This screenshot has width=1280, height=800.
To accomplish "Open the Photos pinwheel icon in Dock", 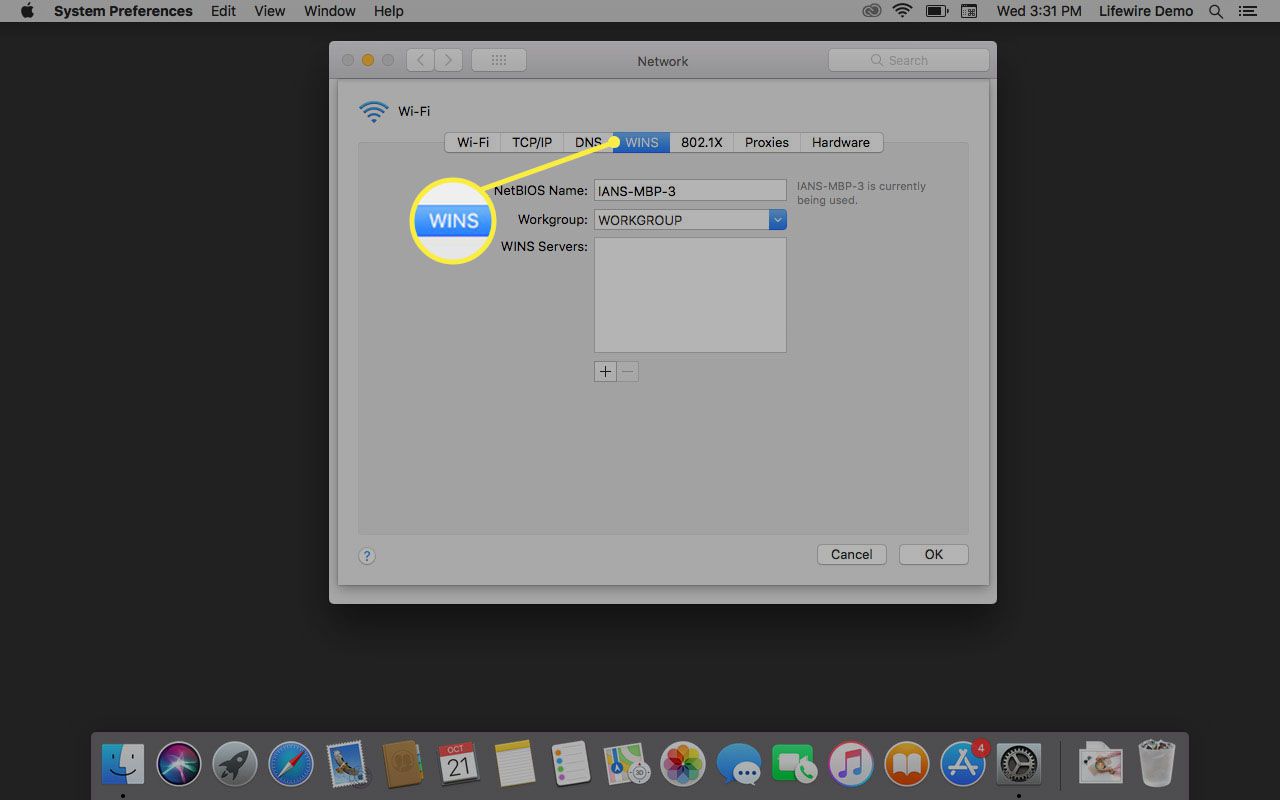I will 684,765.
